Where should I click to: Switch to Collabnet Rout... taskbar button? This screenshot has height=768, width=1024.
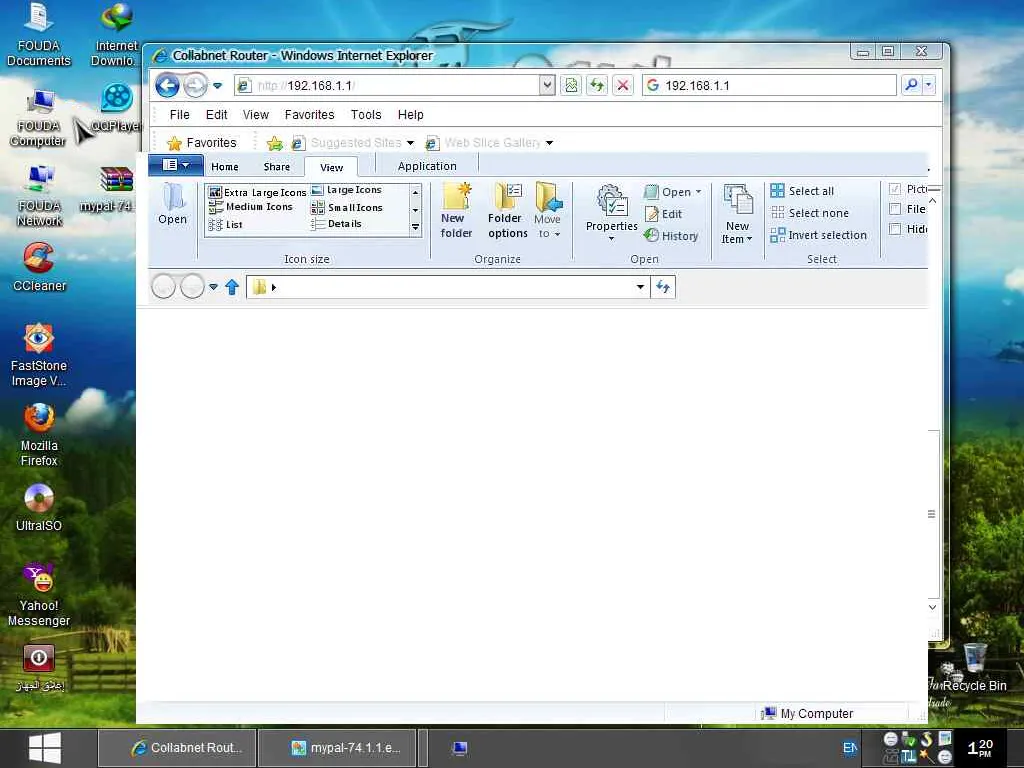(176, 748)
